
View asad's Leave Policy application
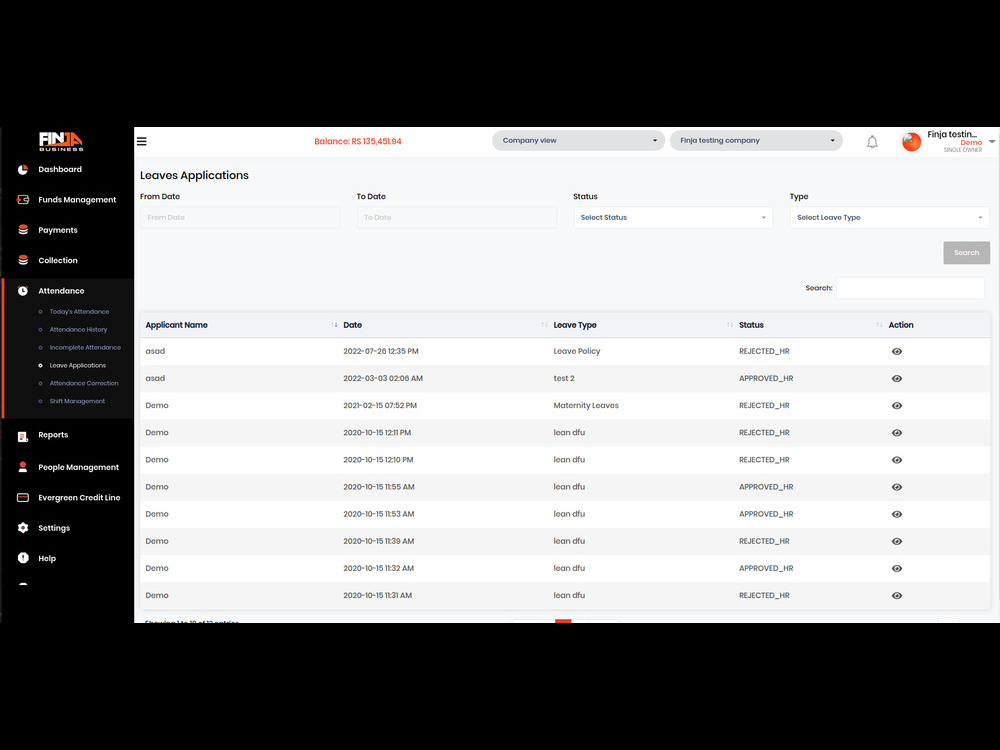point(897,351)
